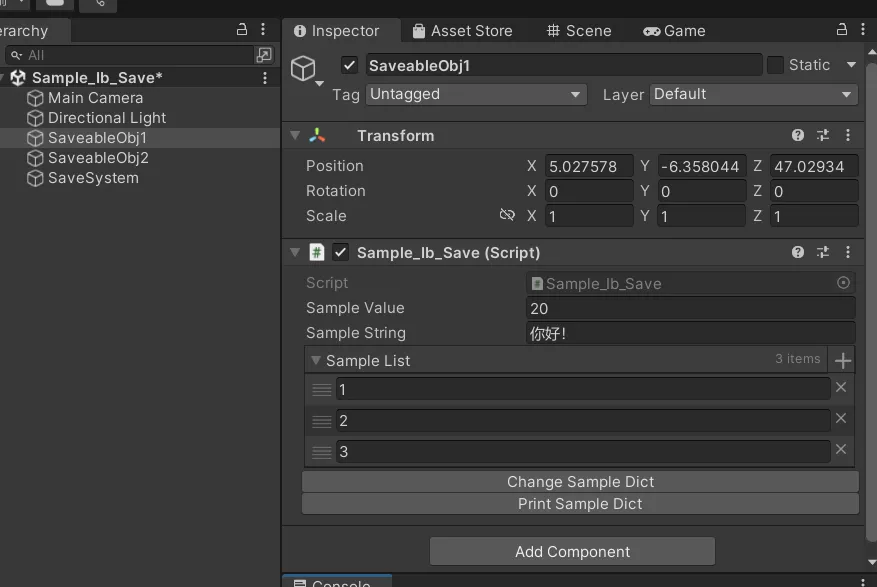Click the Hierarchy search magnifier icon

click(16, 55)
